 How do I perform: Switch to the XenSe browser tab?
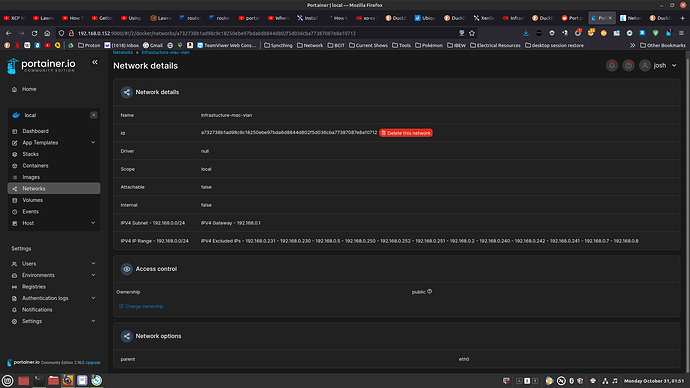[x=484, y=18]
